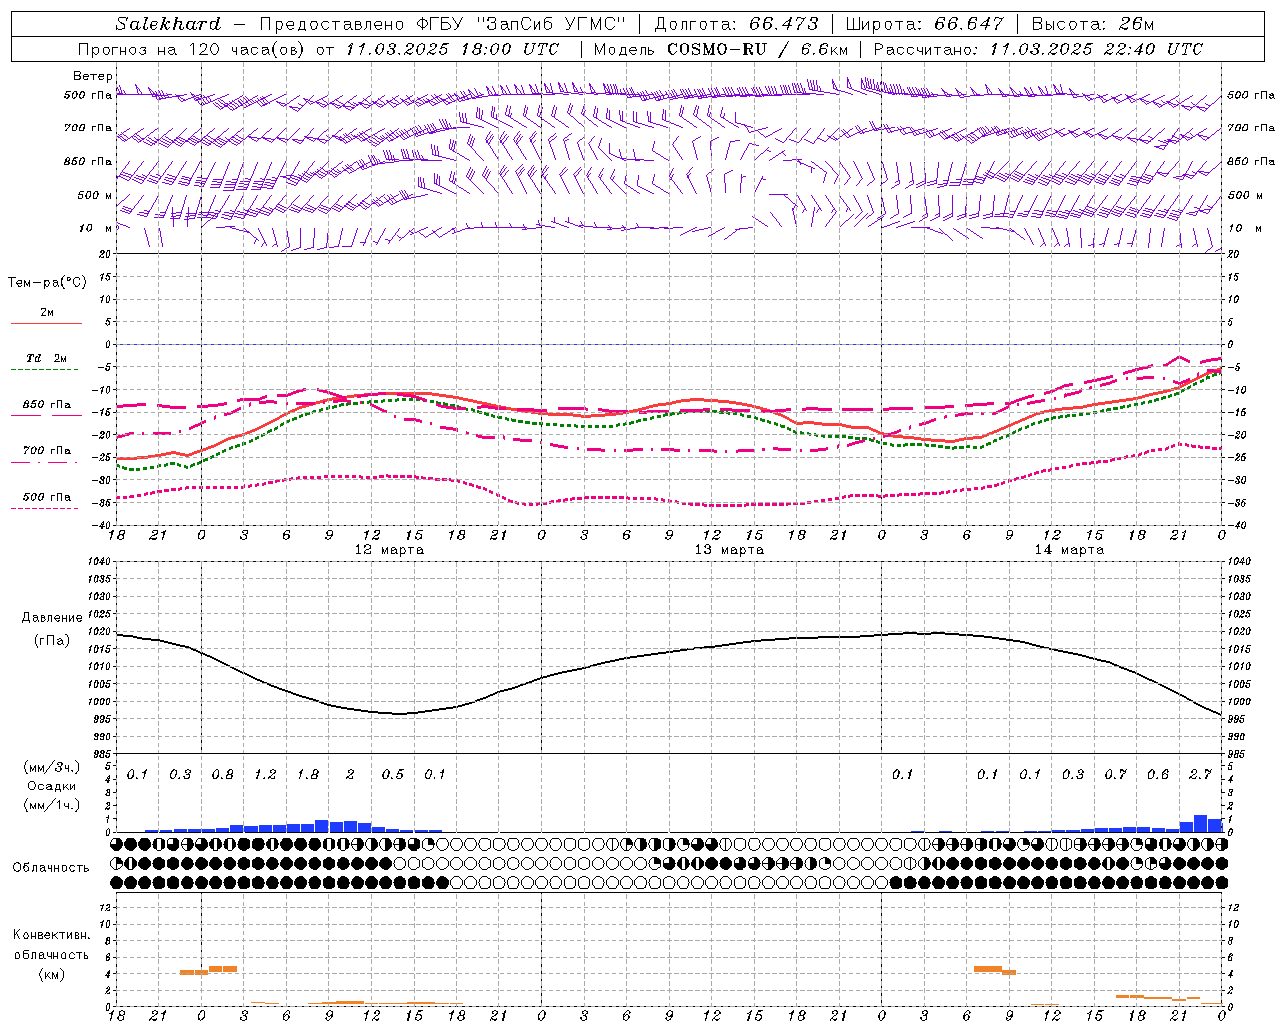This screenshot has height=1024, width=1280.
Task: Click the "(мм/1ч.)" precipitation unit label
Action: pyautogui.click(x=51, y=805)
